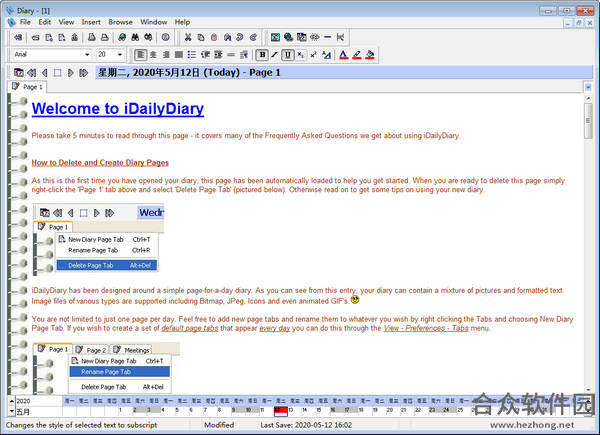The width and height of the screenshot is (600, 435).
Task: Go to previous day arrow
Action: tap(44, 72)
